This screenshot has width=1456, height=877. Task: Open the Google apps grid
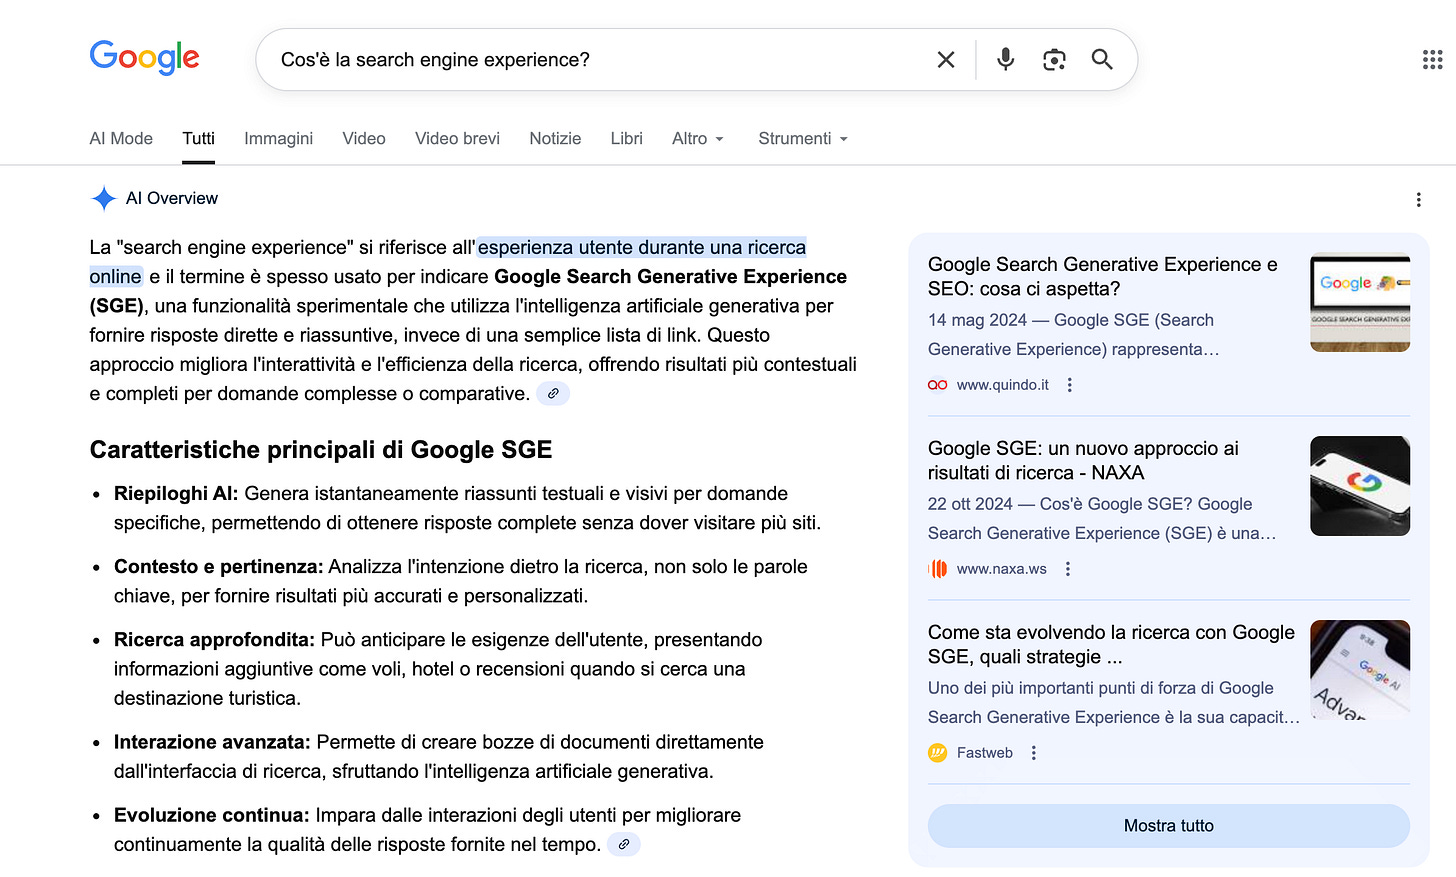1432,60
